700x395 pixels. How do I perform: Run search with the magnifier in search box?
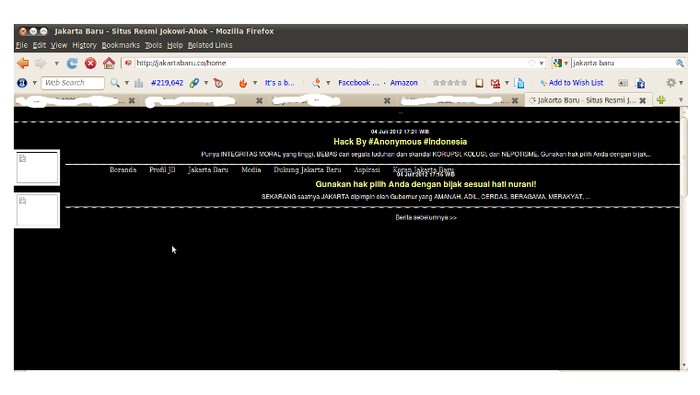point(679,63)
